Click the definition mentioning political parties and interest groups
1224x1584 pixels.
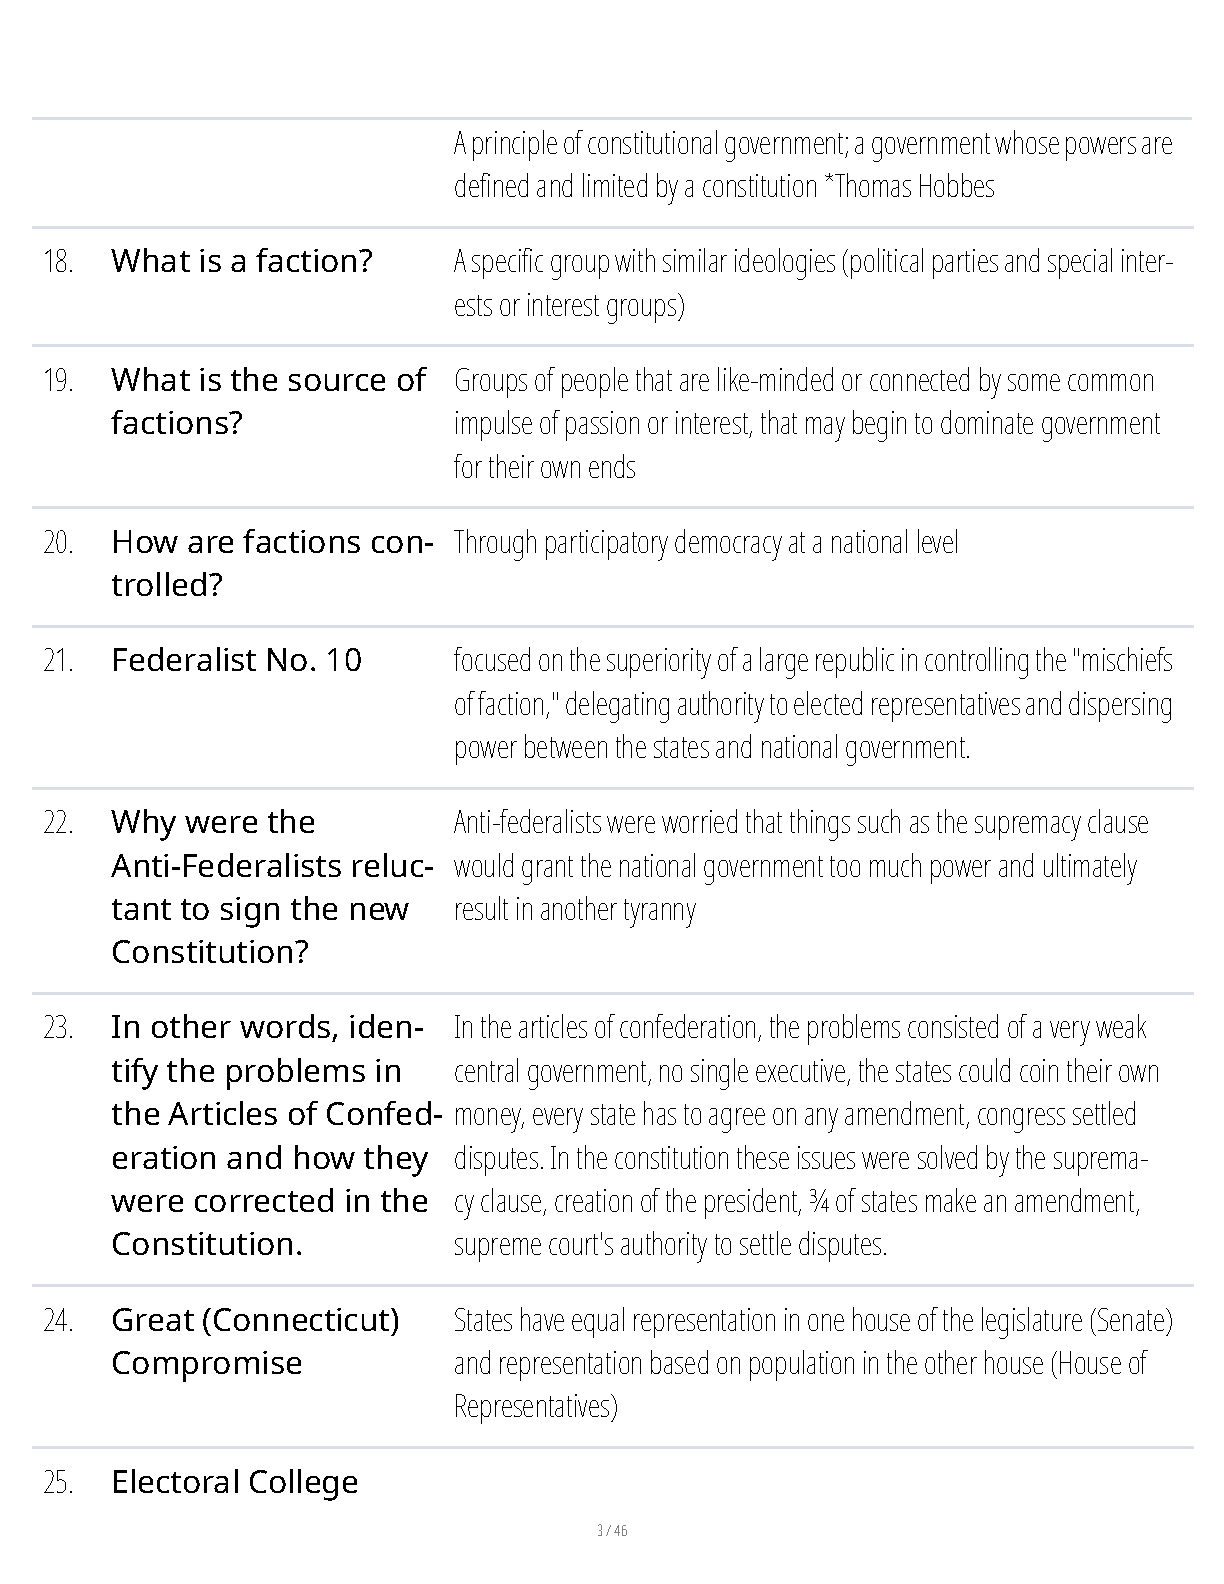tap(813, 283)
